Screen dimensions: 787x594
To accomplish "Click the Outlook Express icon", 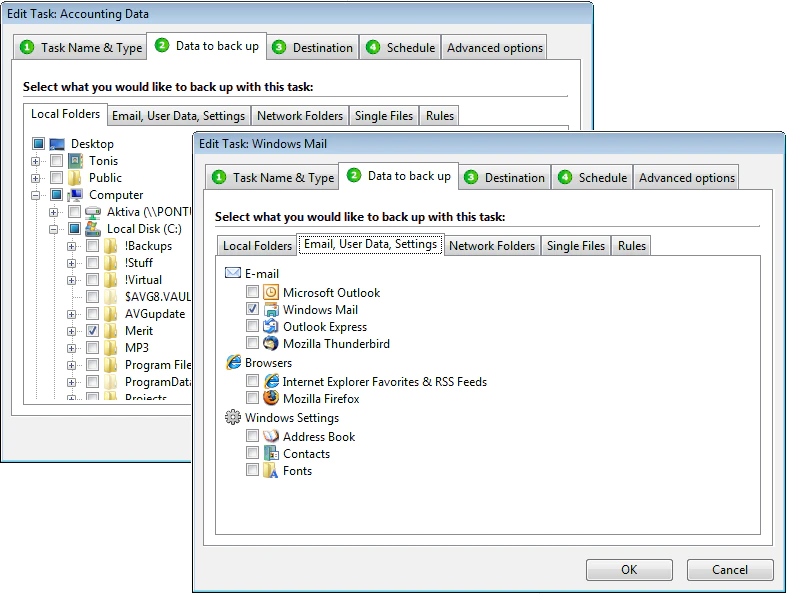I will [271, 326].
